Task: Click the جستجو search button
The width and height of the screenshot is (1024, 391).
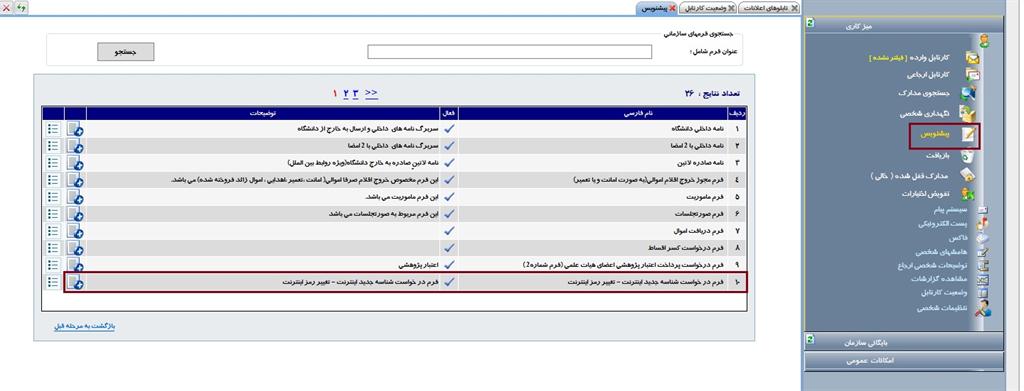Action: pyautogui.click(x=126, y=52)
